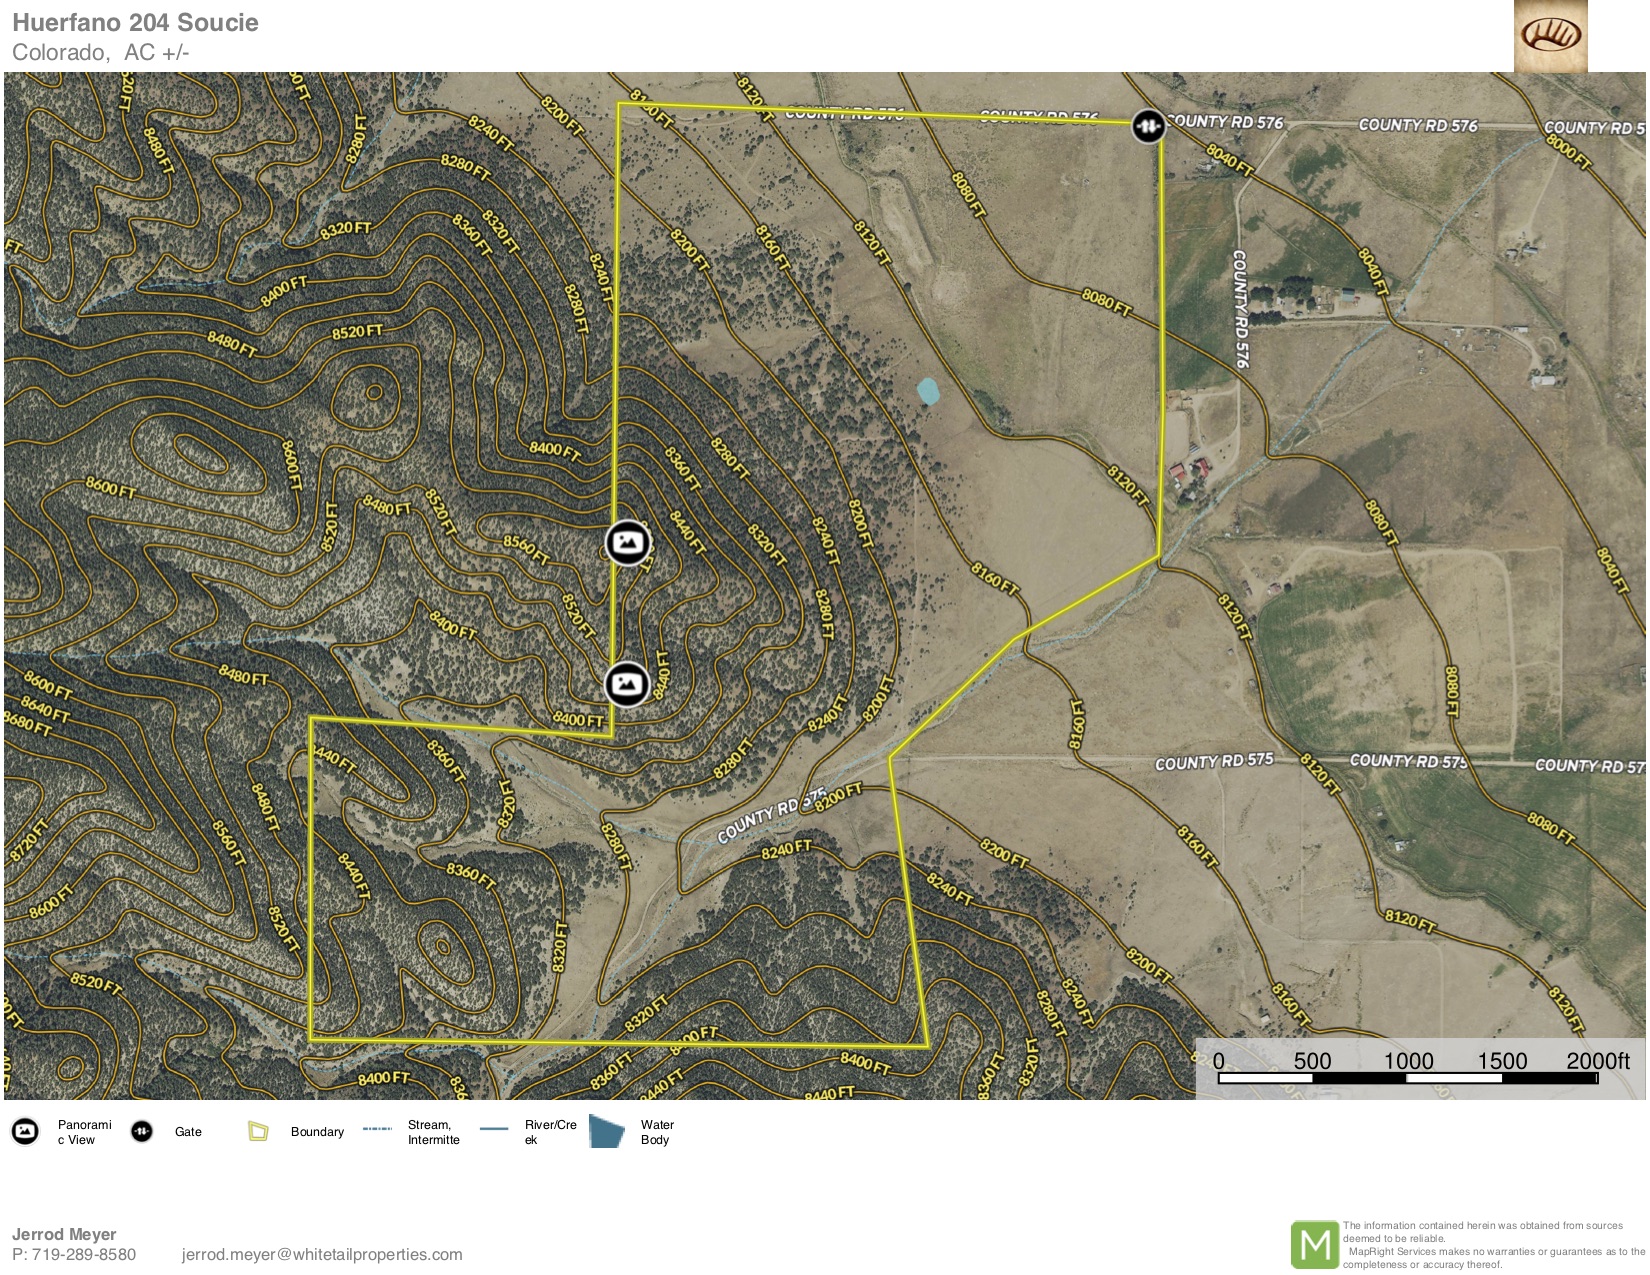
Task: Open the jerrod.meyer@whitetailproperties.com email link
Action: 322,1254
